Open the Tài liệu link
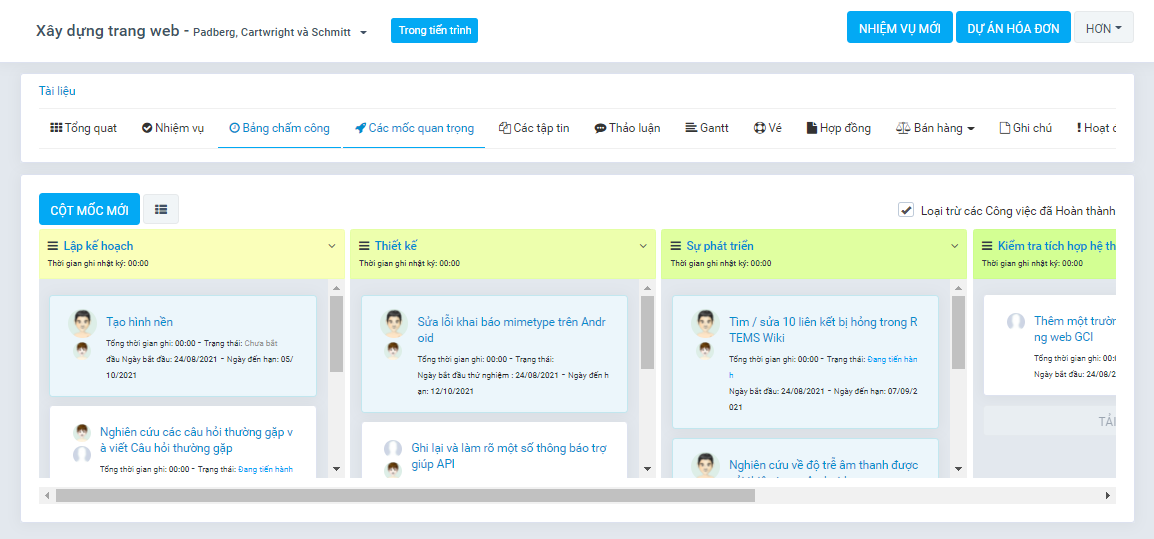Viewport: 1154px width, 539px height. pyautogui.click(x=57, y=91)
